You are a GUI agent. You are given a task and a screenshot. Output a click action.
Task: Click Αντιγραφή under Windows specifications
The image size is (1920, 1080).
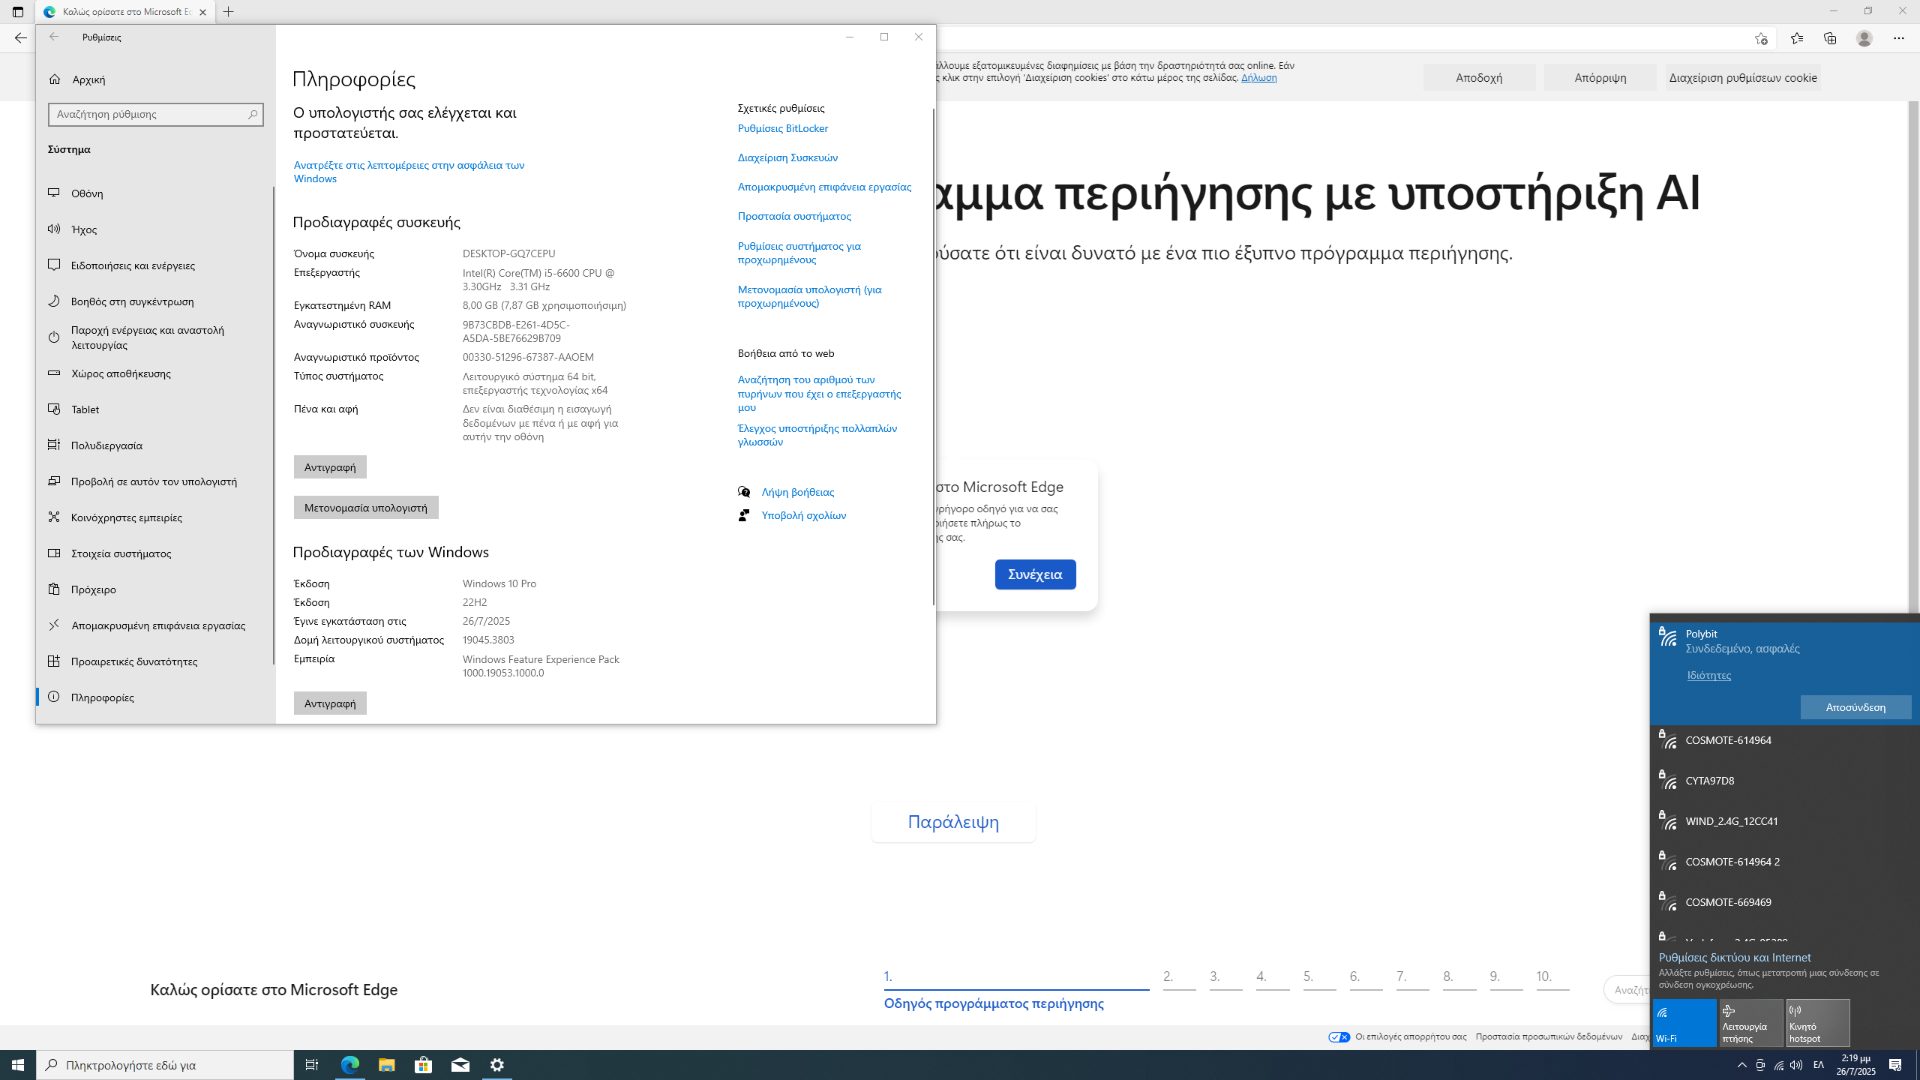coord(330,703)
